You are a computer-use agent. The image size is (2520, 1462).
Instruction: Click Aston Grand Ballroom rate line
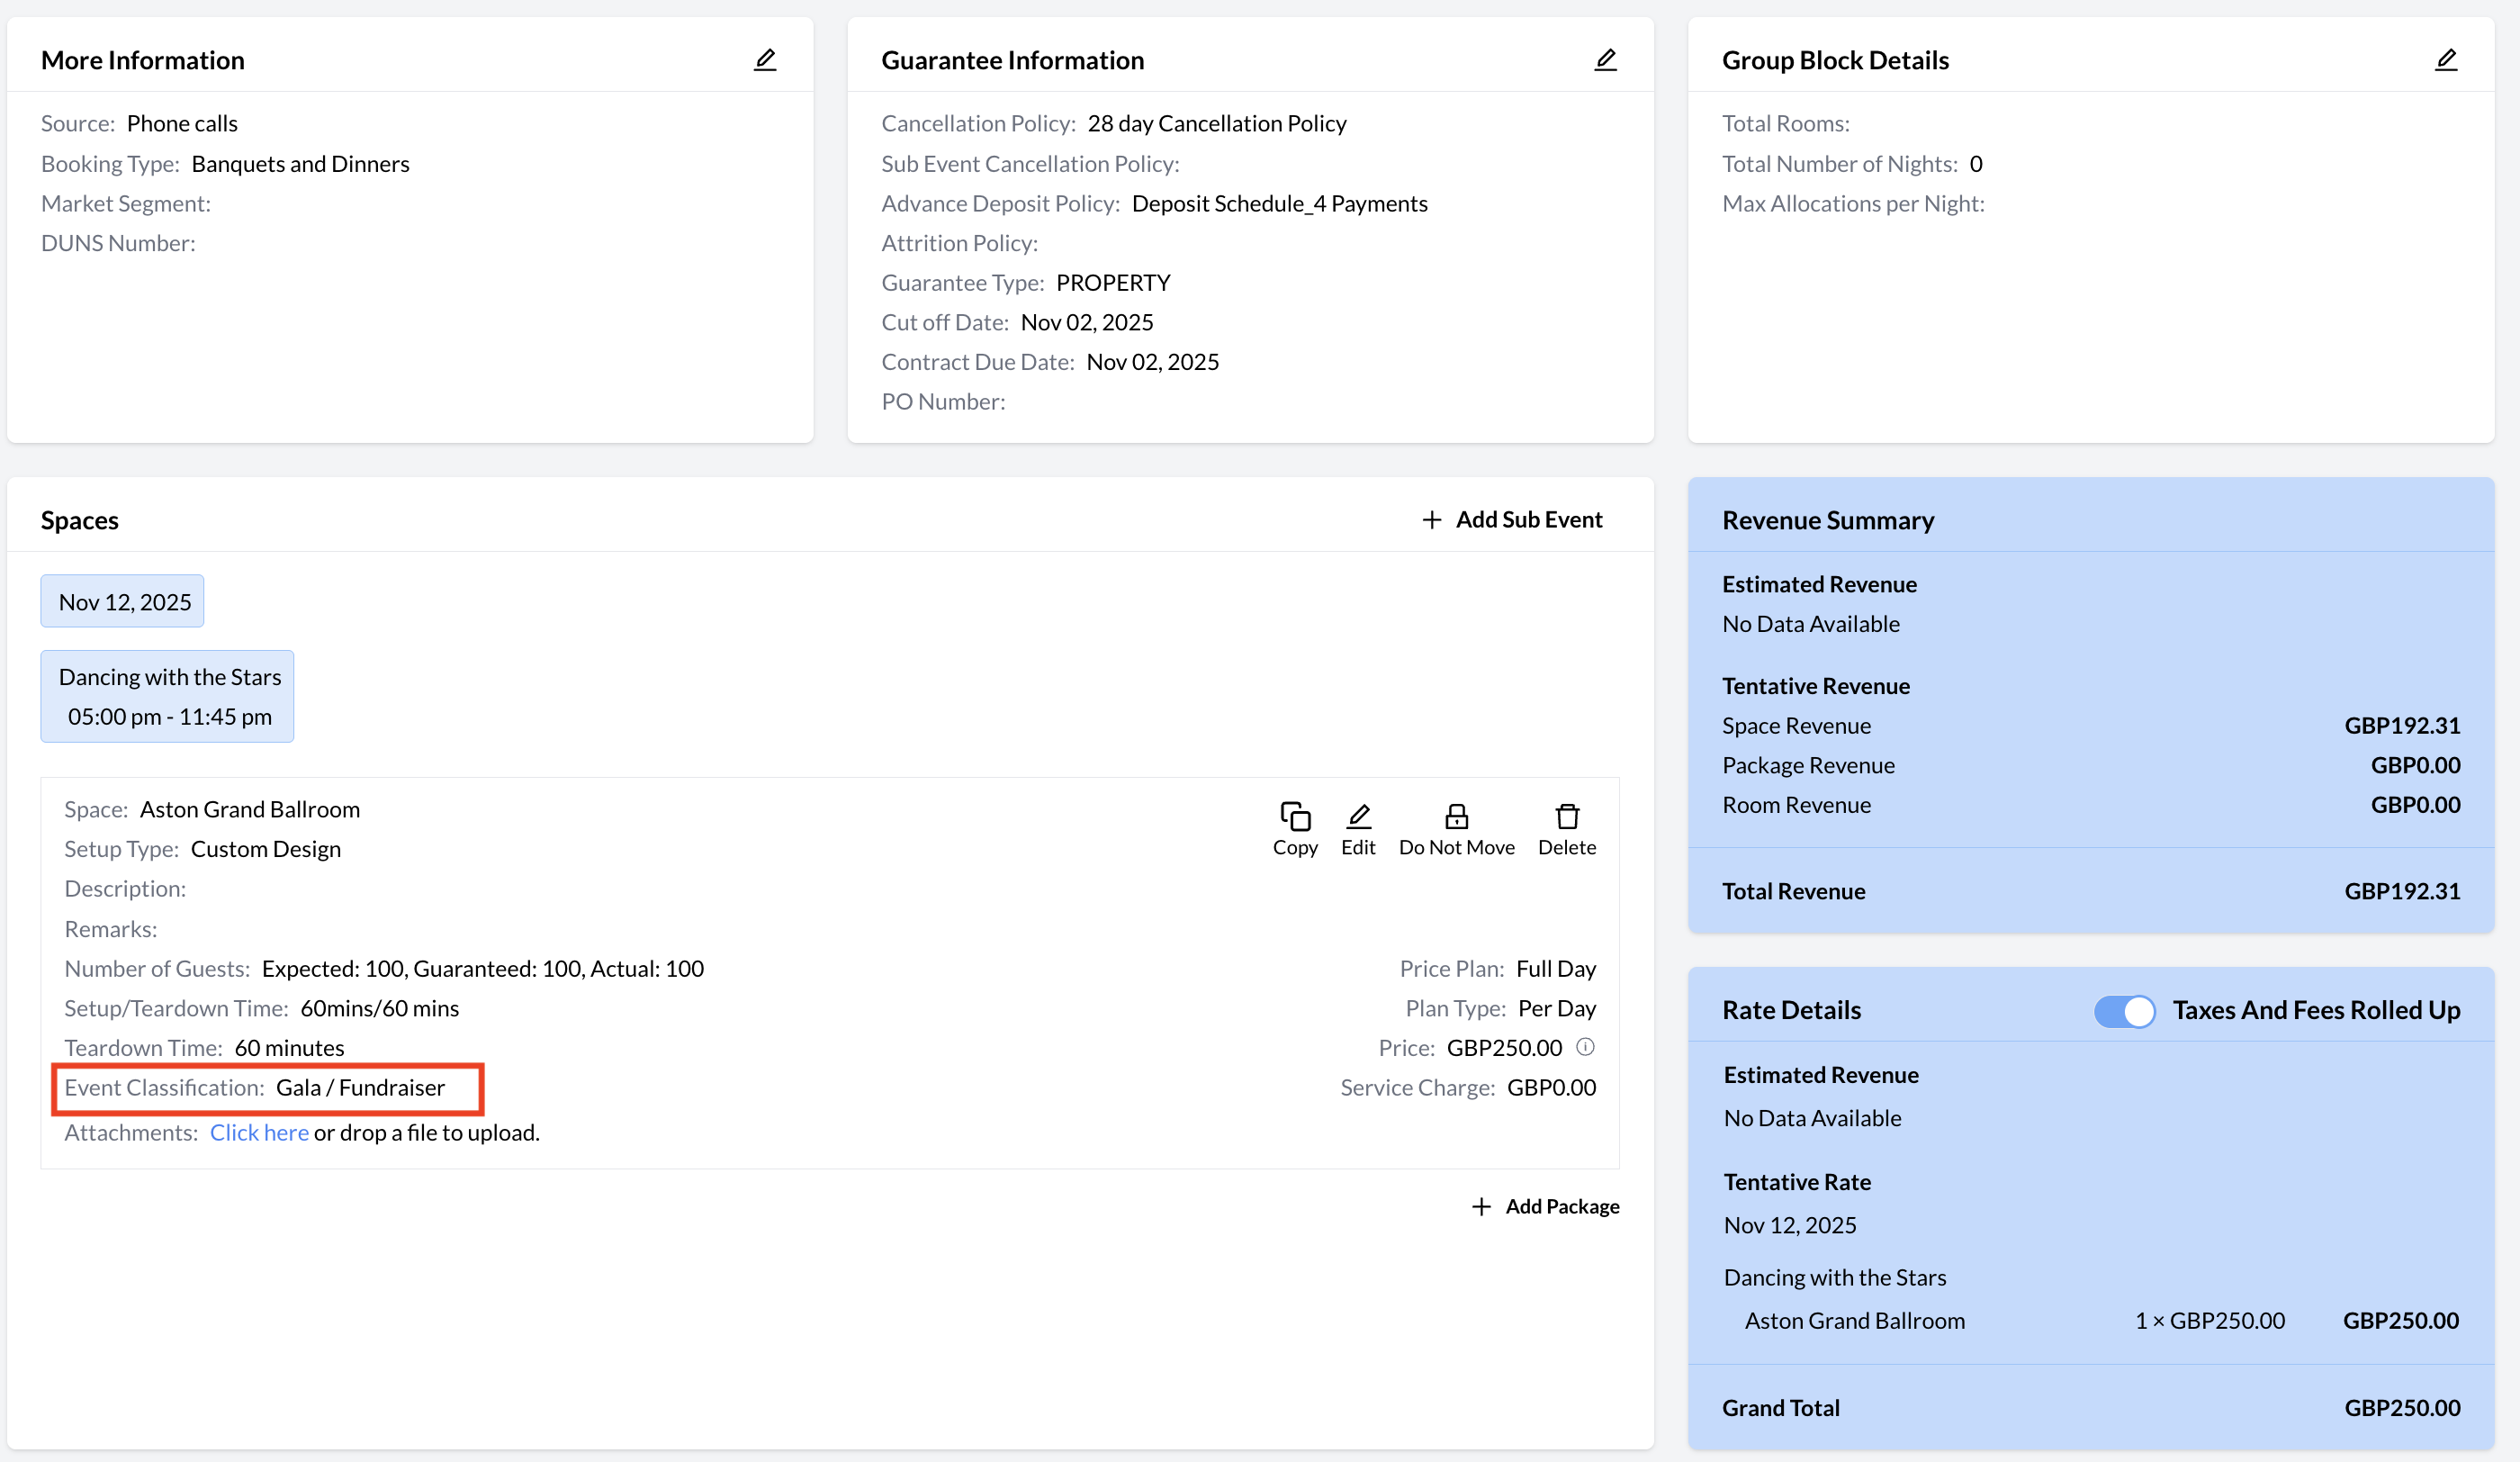pyautogui.click(x=1854, y=1321)
